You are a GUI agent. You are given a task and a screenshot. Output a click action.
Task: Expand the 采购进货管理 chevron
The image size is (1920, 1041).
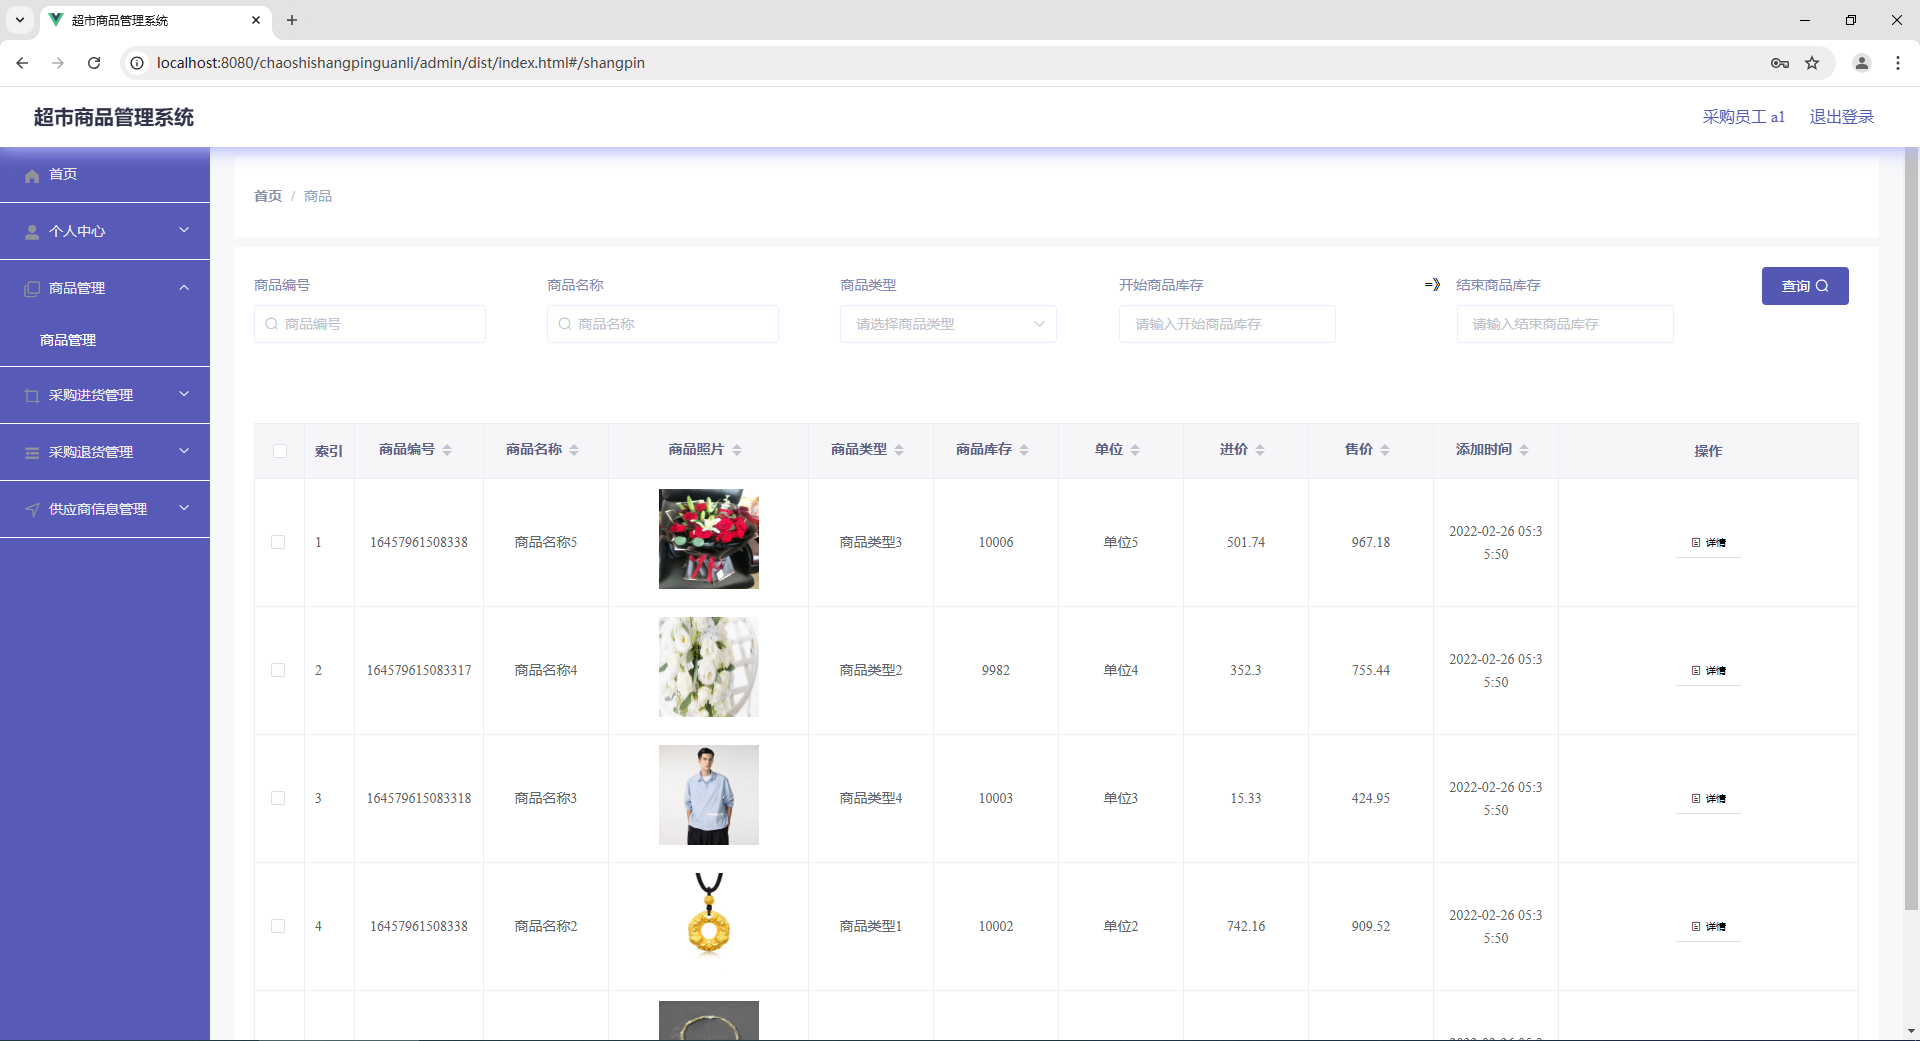tap(184, 395)
